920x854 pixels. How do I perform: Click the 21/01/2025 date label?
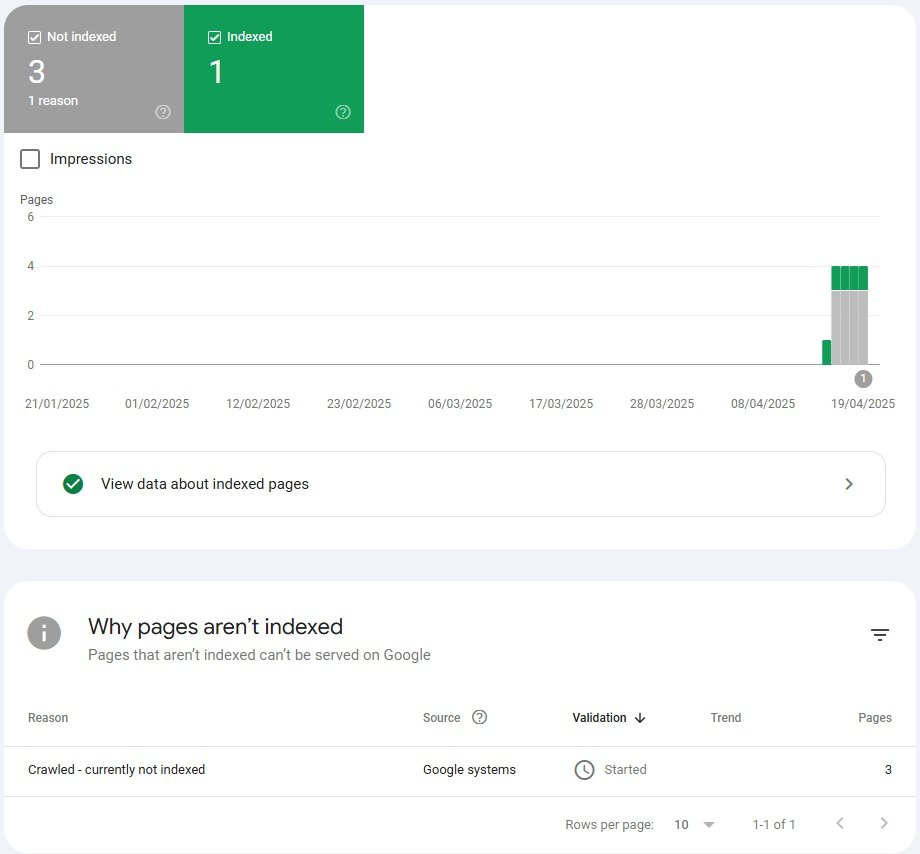[57, 404]
